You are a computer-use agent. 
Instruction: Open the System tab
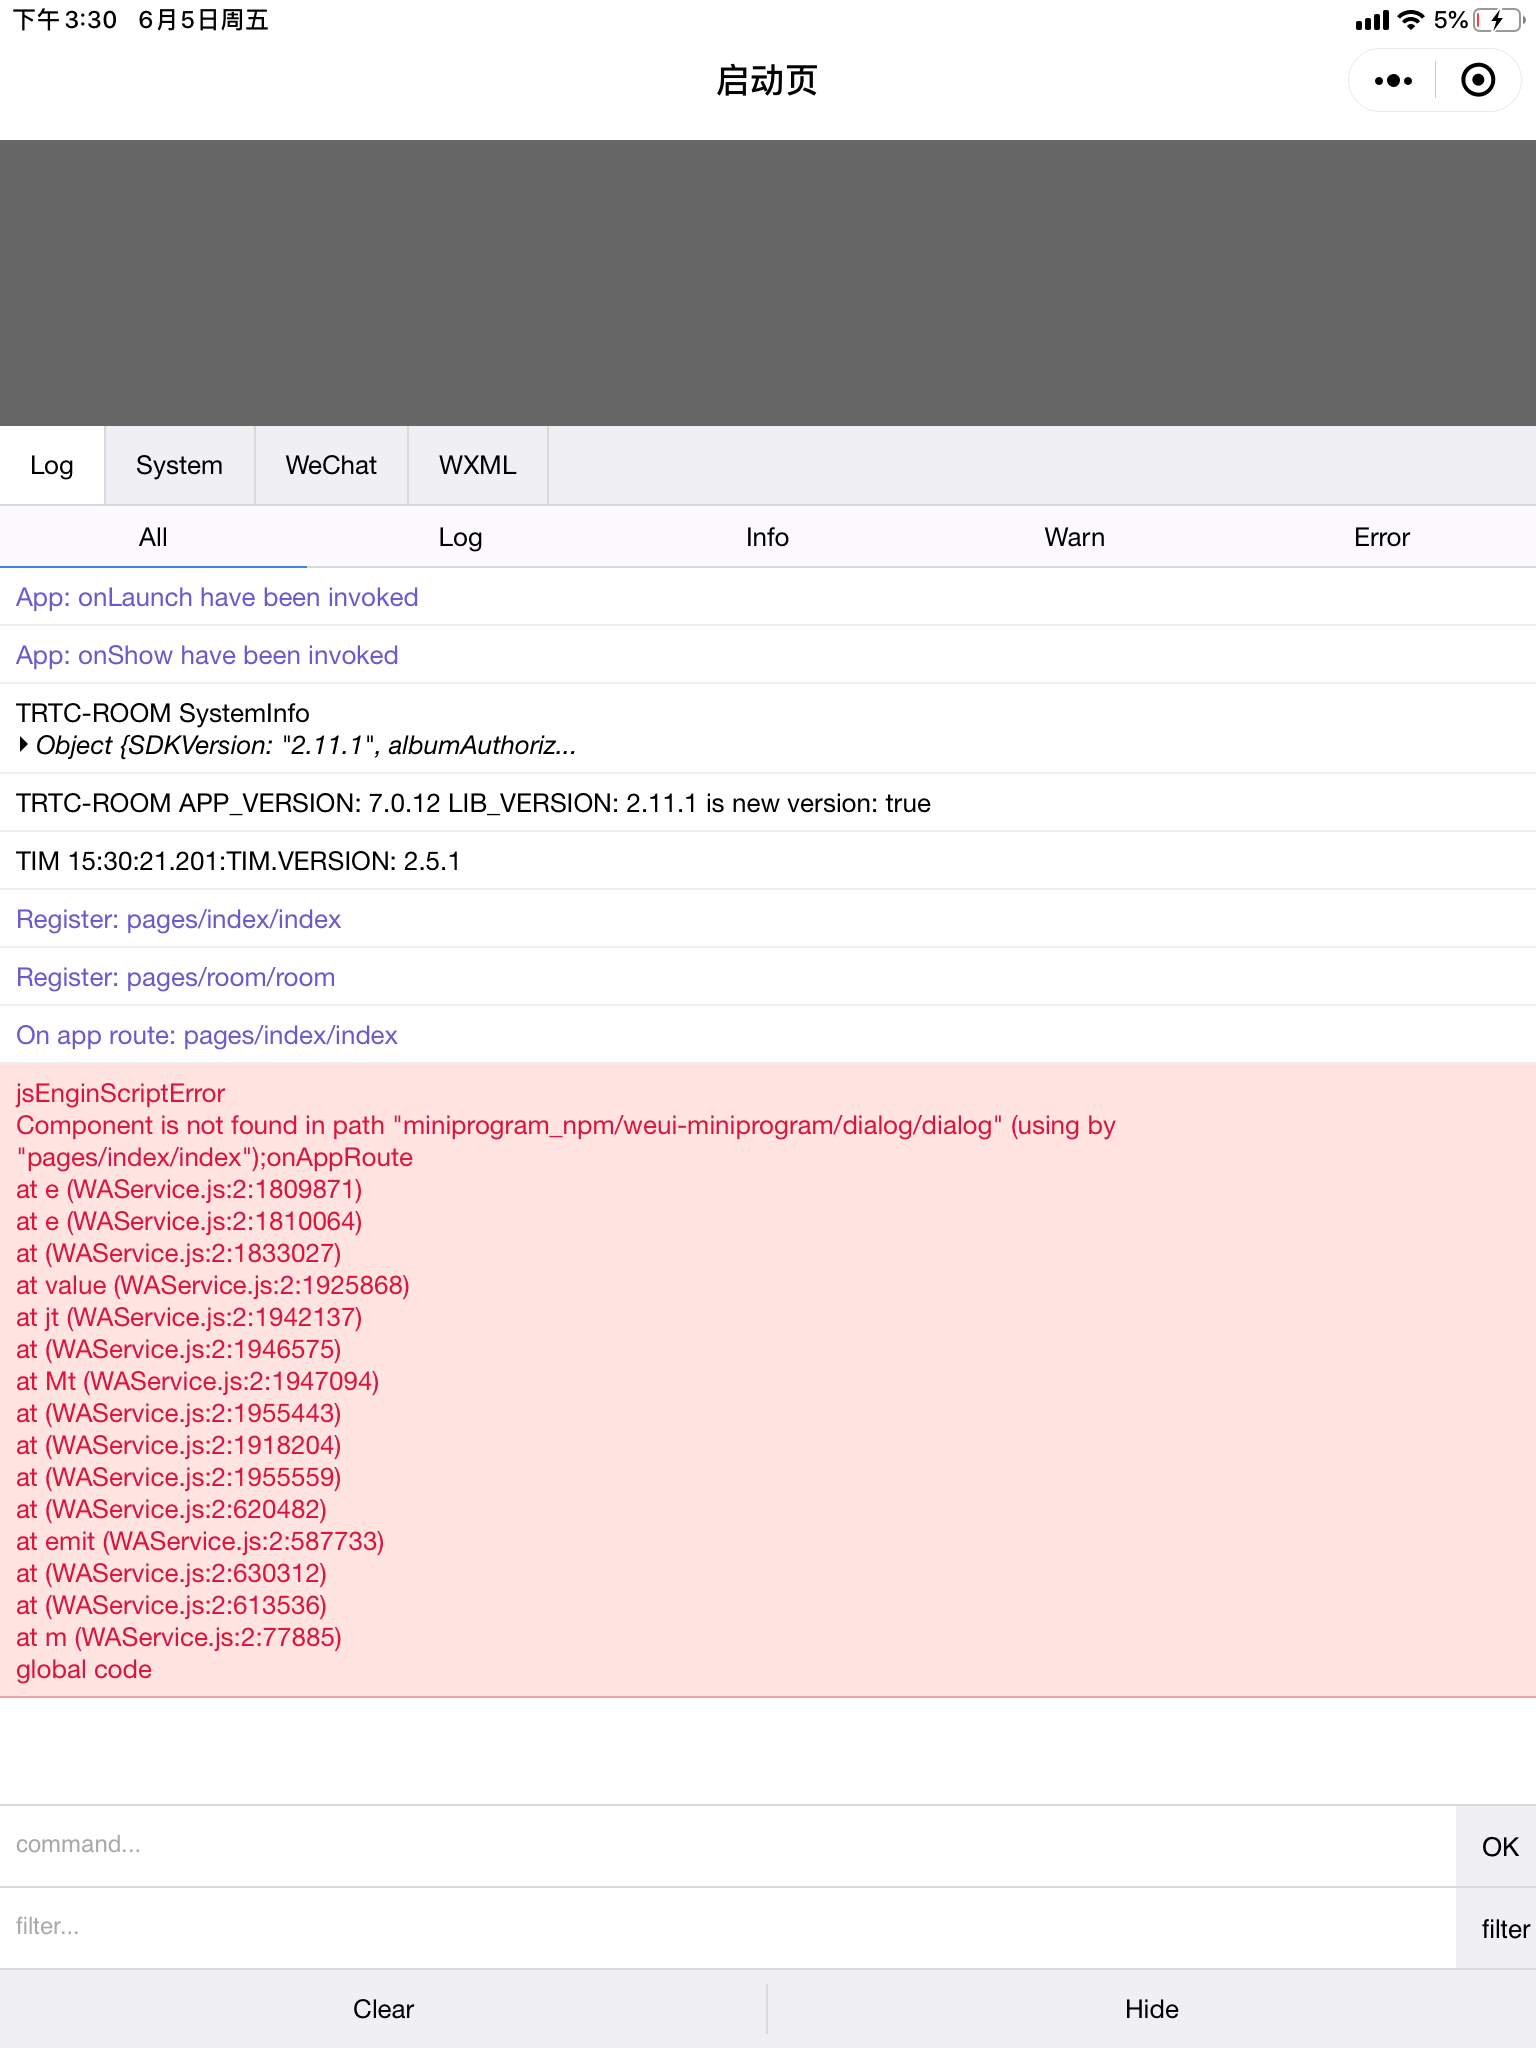coord(179,465)
